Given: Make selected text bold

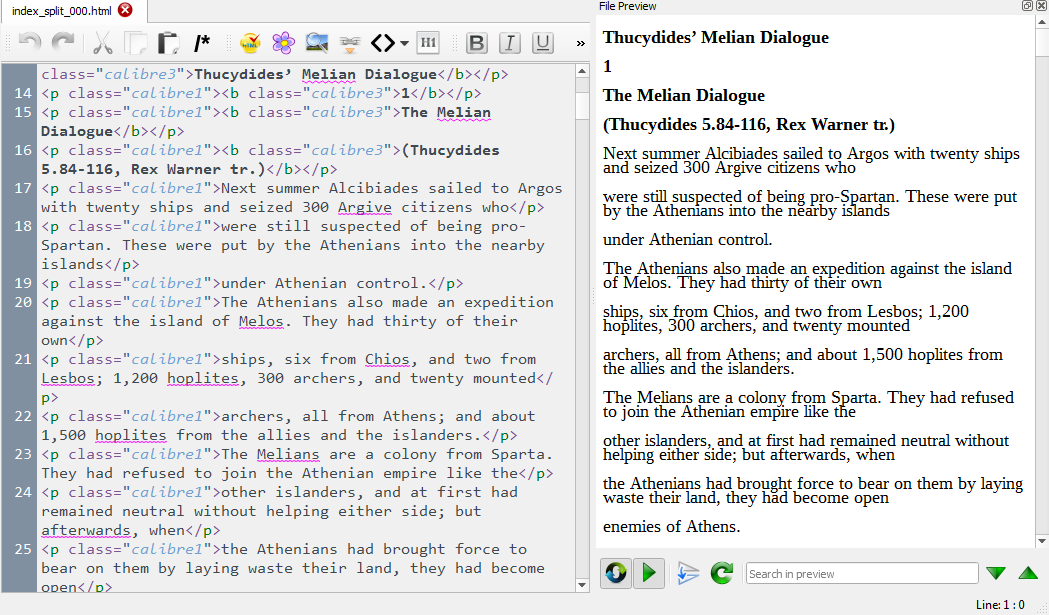Looking at the screenshot, I should click(x=476, y=43).
